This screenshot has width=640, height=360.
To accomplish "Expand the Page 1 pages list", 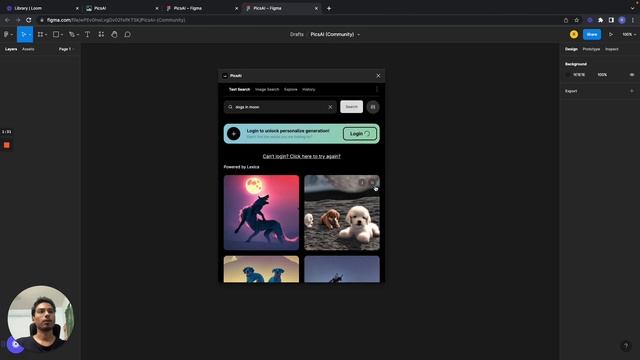I will point(66,49).
